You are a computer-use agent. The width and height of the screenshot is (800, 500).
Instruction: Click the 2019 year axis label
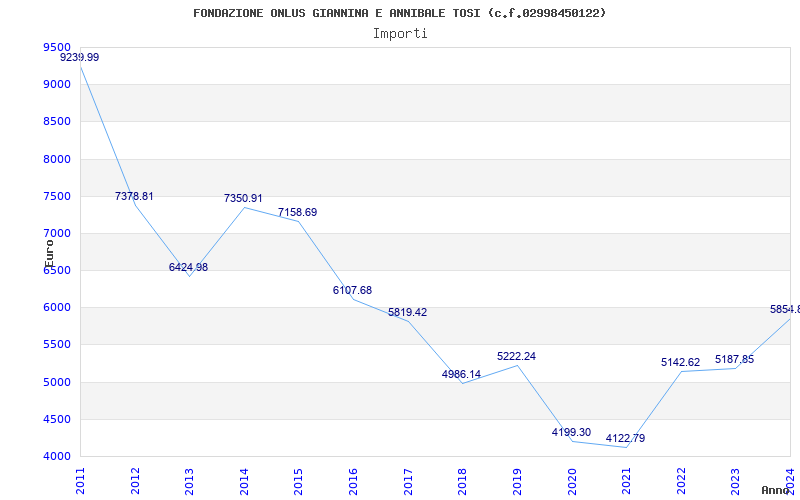(x=517, y=481)
